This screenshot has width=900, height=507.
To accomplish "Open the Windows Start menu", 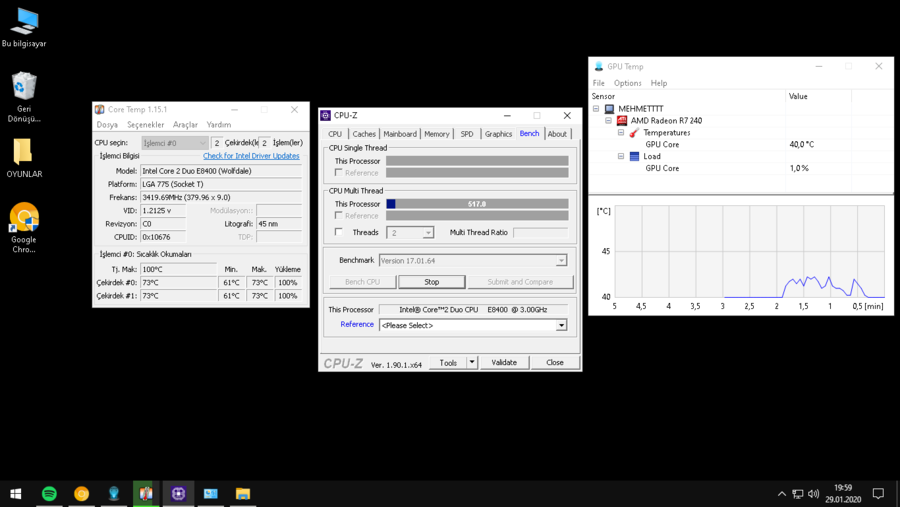I will tap(16, 493).
